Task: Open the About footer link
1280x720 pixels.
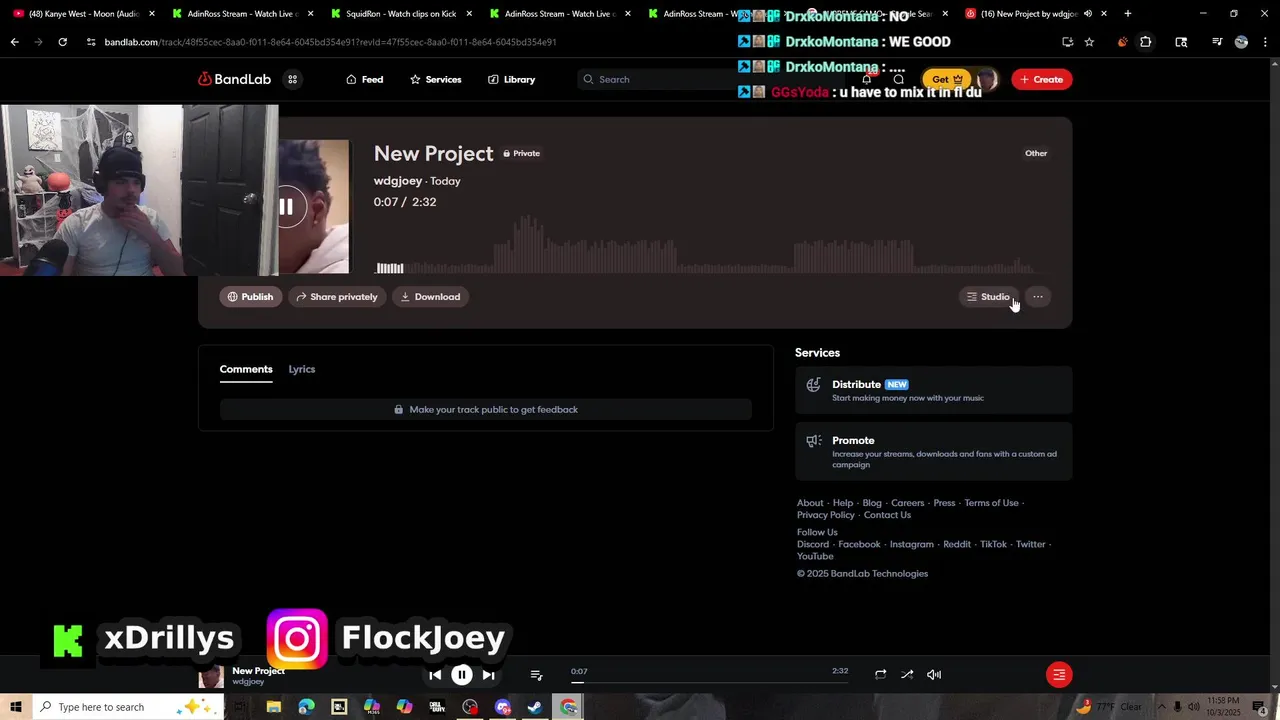Action: click(x=810, y=503)
